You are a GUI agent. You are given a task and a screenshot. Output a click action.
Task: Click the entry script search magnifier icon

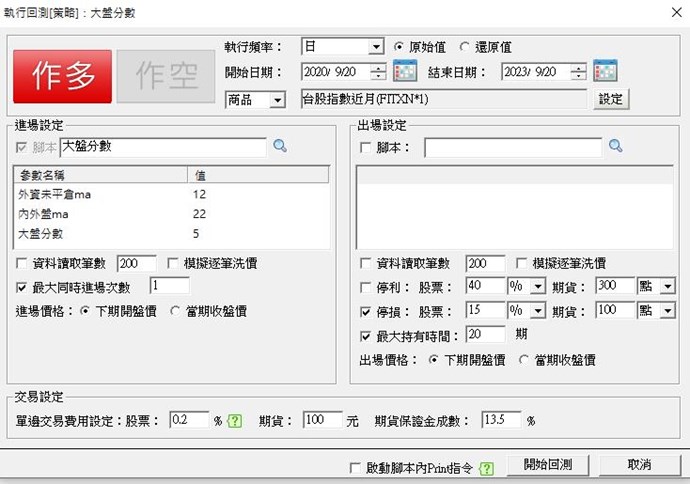click(280, 146)
